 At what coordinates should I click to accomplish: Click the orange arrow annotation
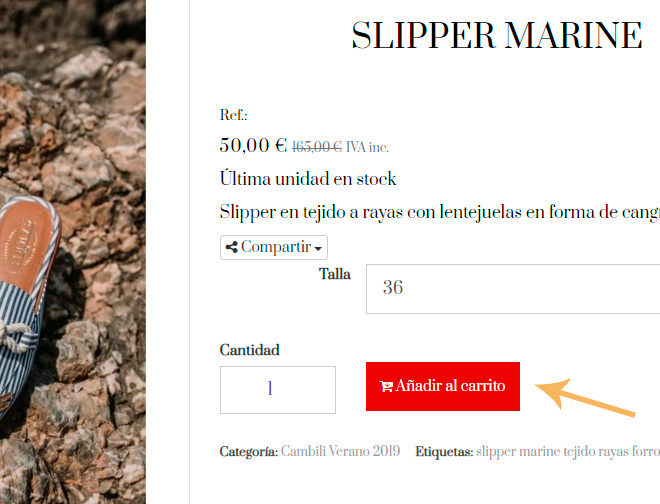(585, 398)
